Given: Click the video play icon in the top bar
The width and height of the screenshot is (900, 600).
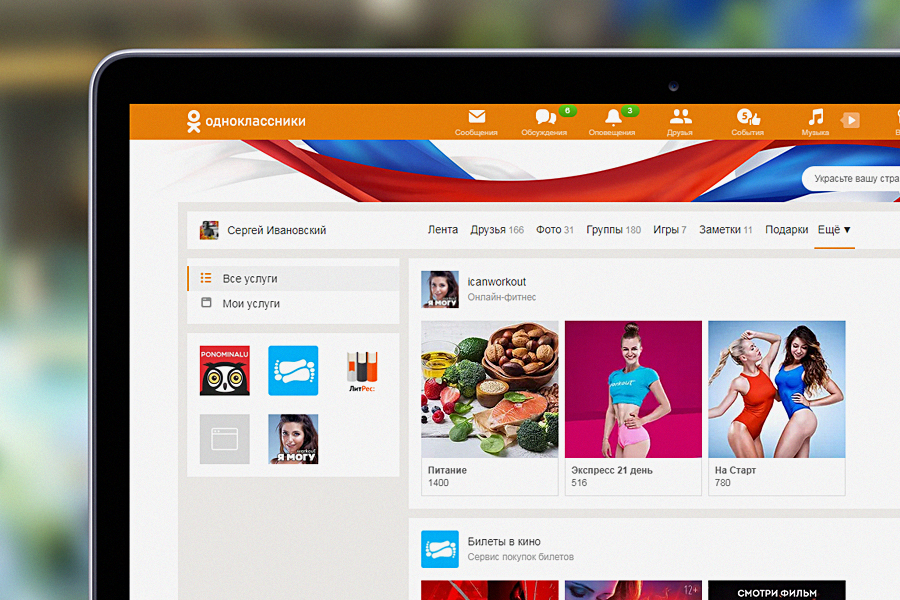Looking at the screenshot, I should point(851,120).
